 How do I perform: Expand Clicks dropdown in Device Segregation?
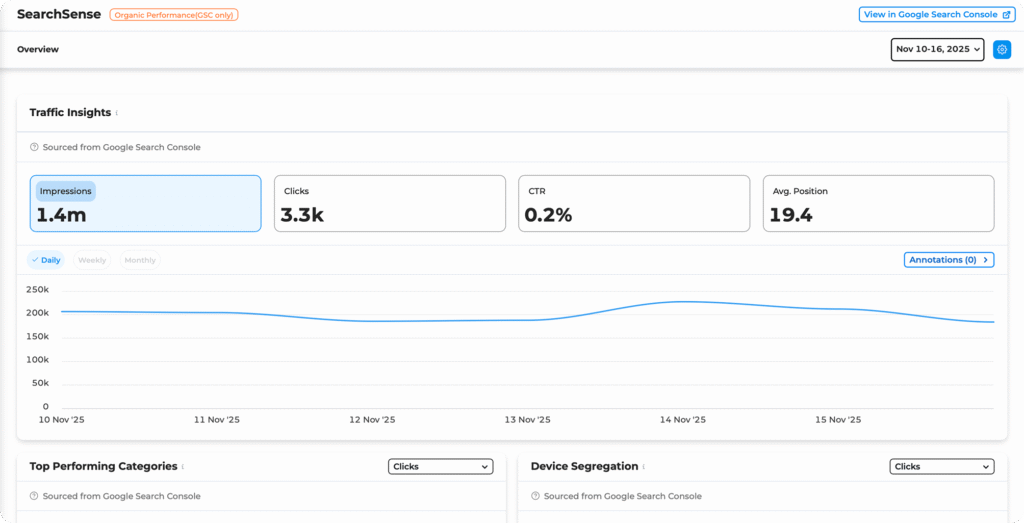[941, 466]
